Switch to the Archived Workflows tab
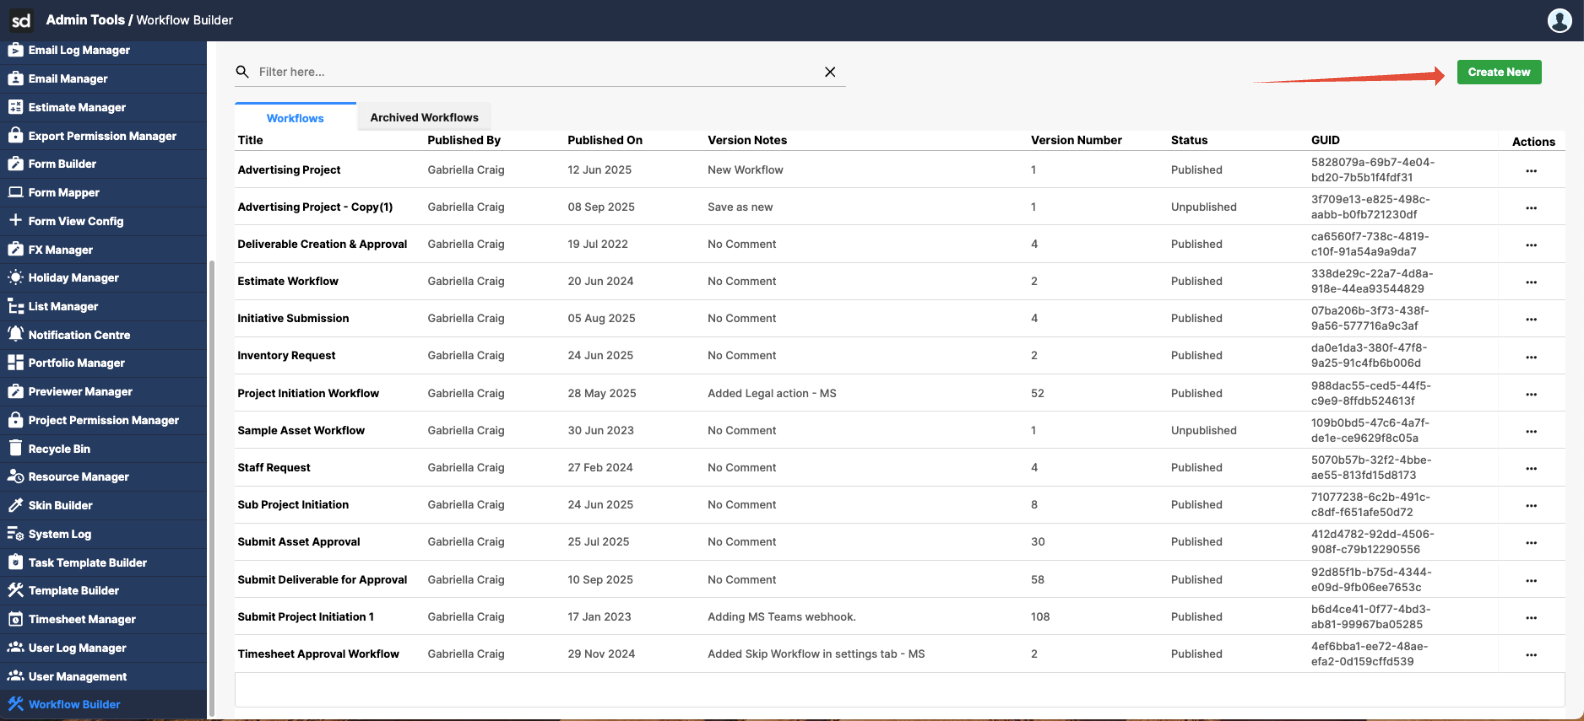 pyautogui.click(x=424, y=117)
